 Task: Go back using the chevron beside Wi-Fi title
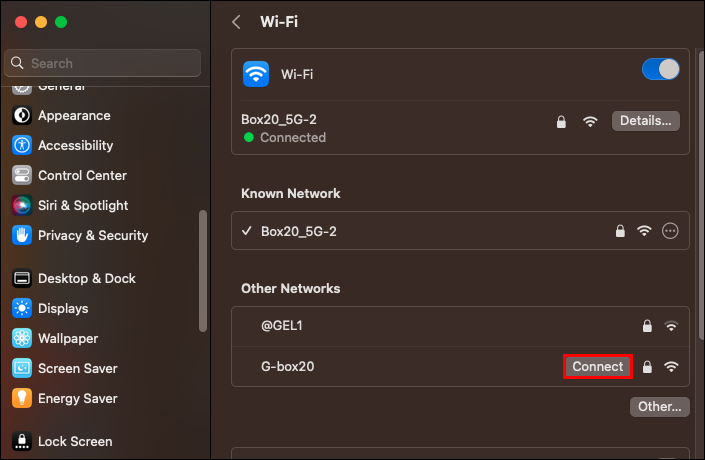[236, 22]
